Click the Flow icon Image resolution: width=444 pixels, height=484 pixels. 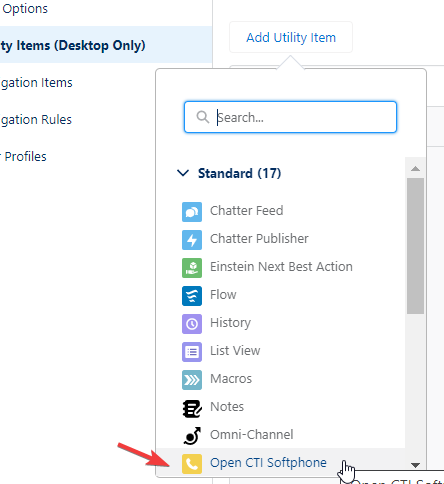[192, 296]
